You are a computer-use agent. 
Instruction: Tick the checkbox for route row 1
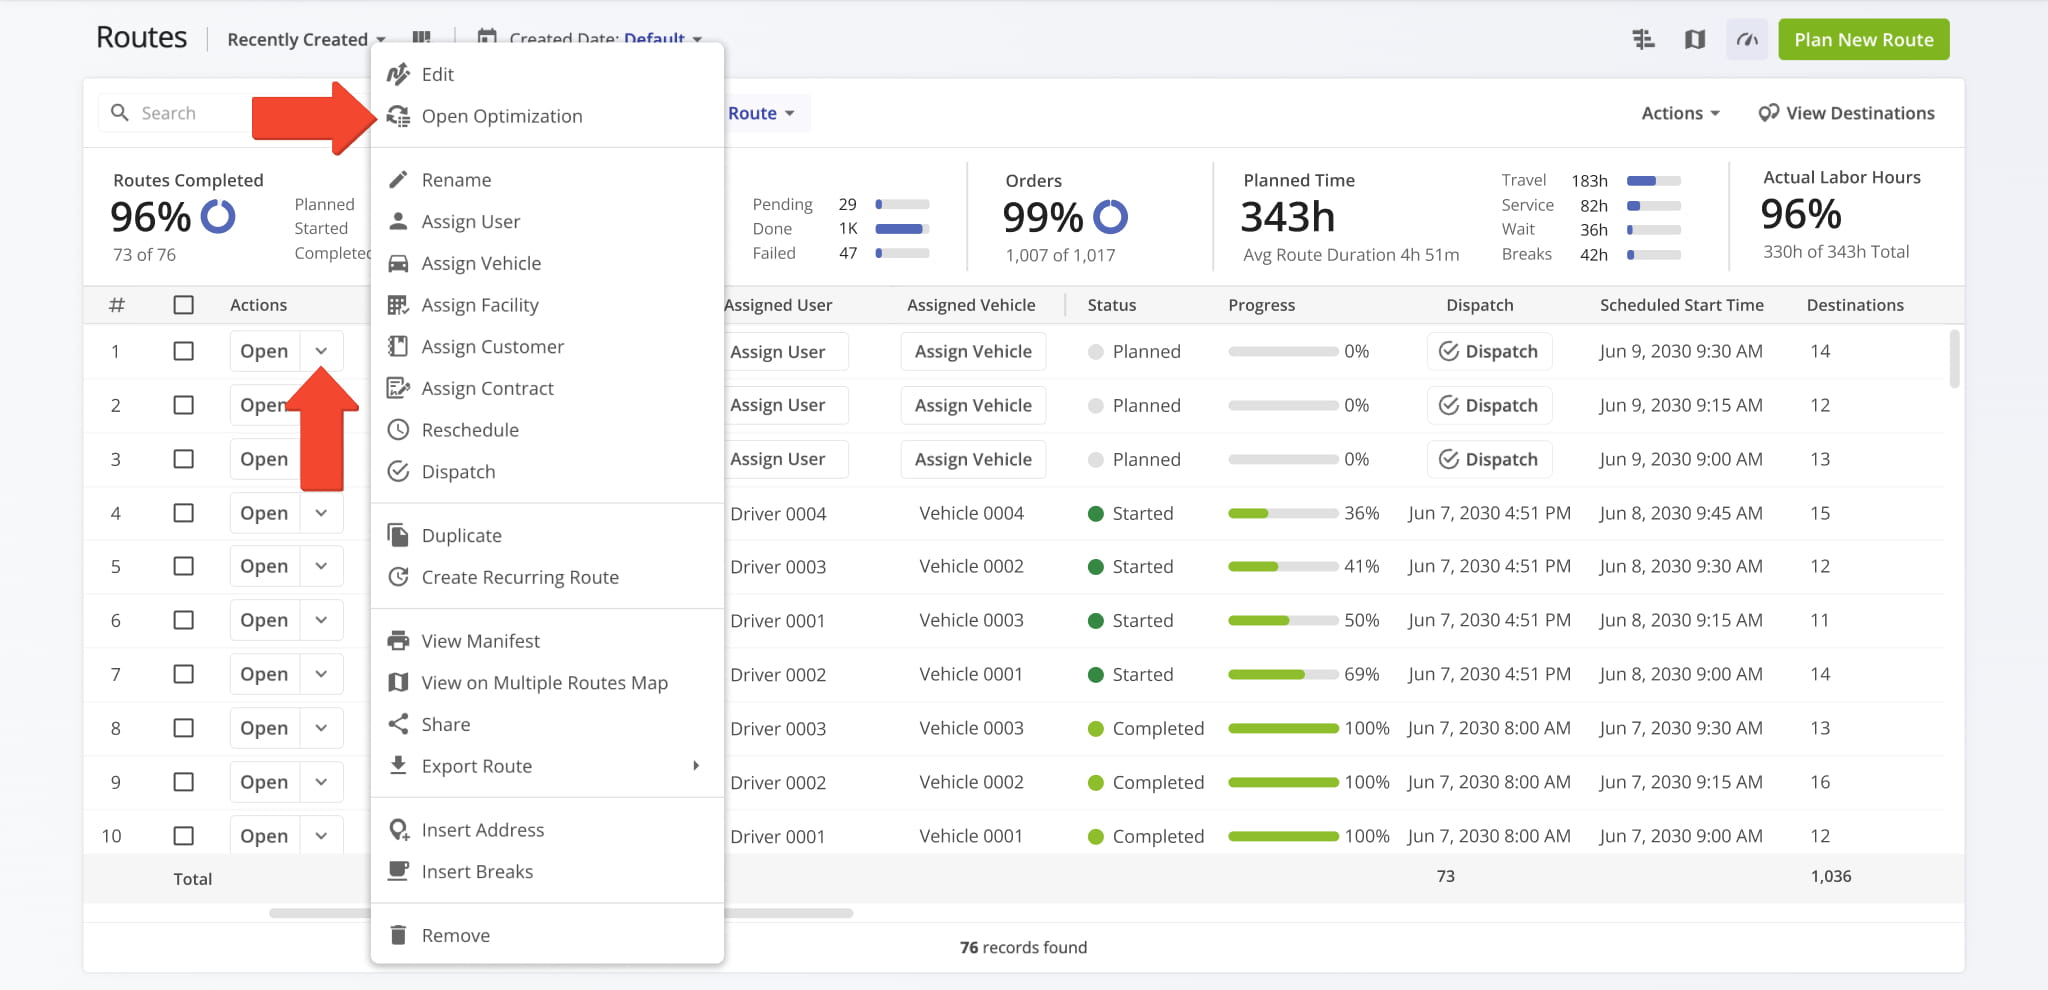click(x=184, y=351)
